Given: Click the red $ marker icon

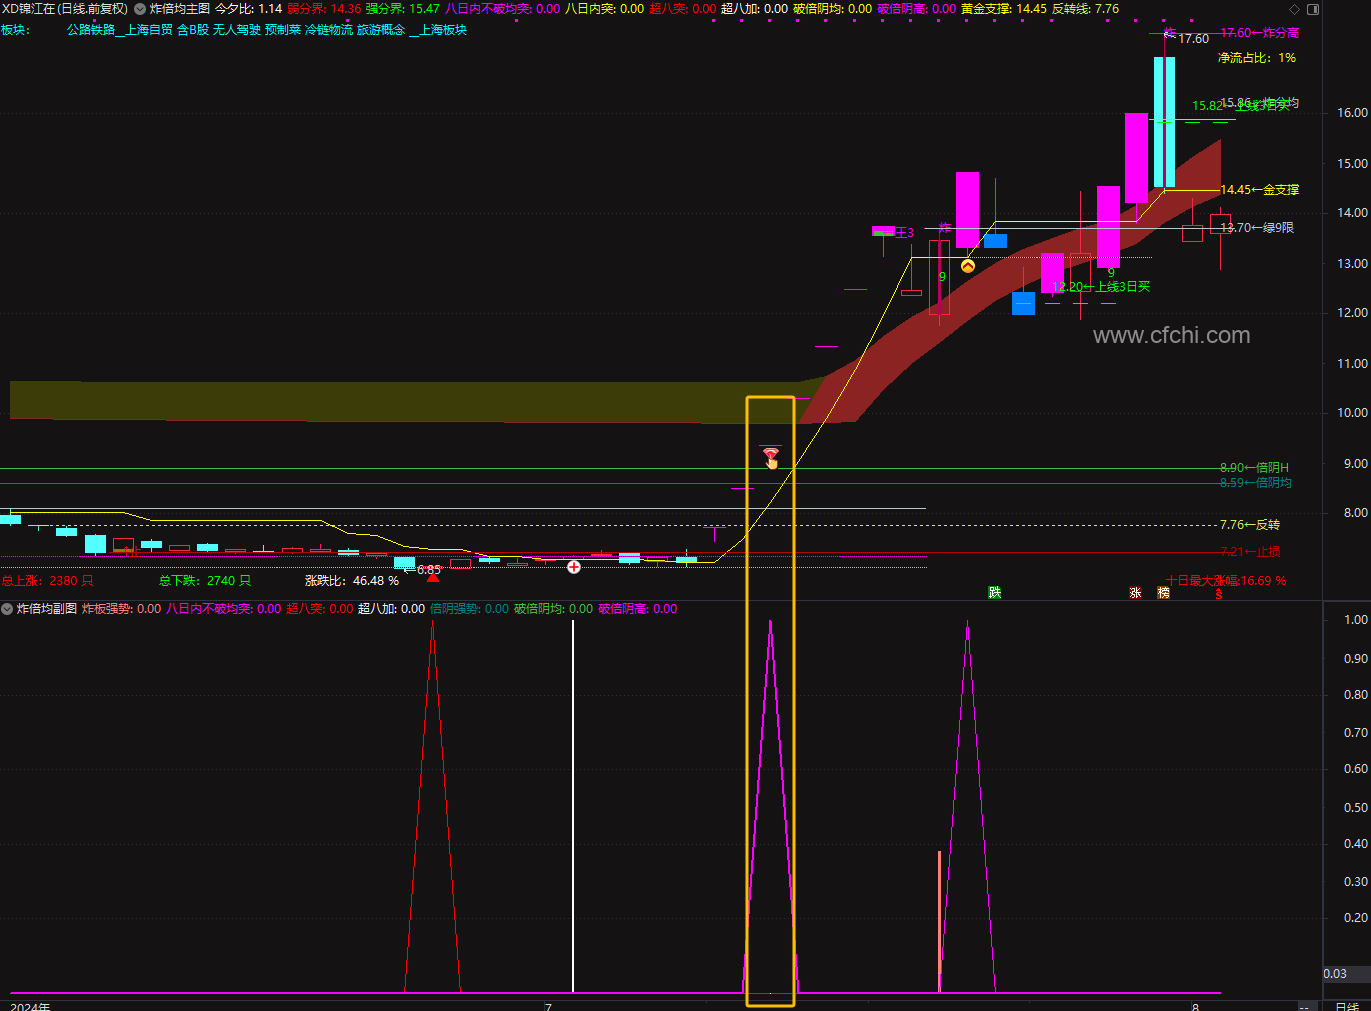Looking at the screenshot, I should pos(1219,594).
